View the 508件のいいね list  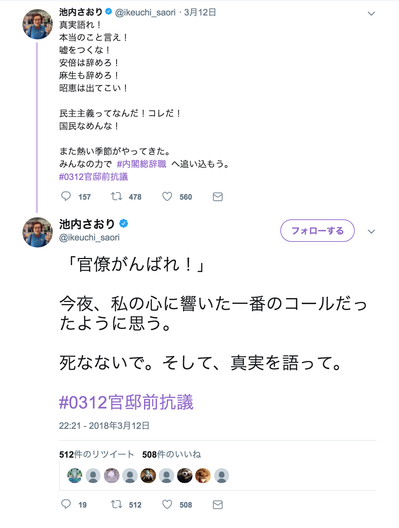[x=171, y=454]
